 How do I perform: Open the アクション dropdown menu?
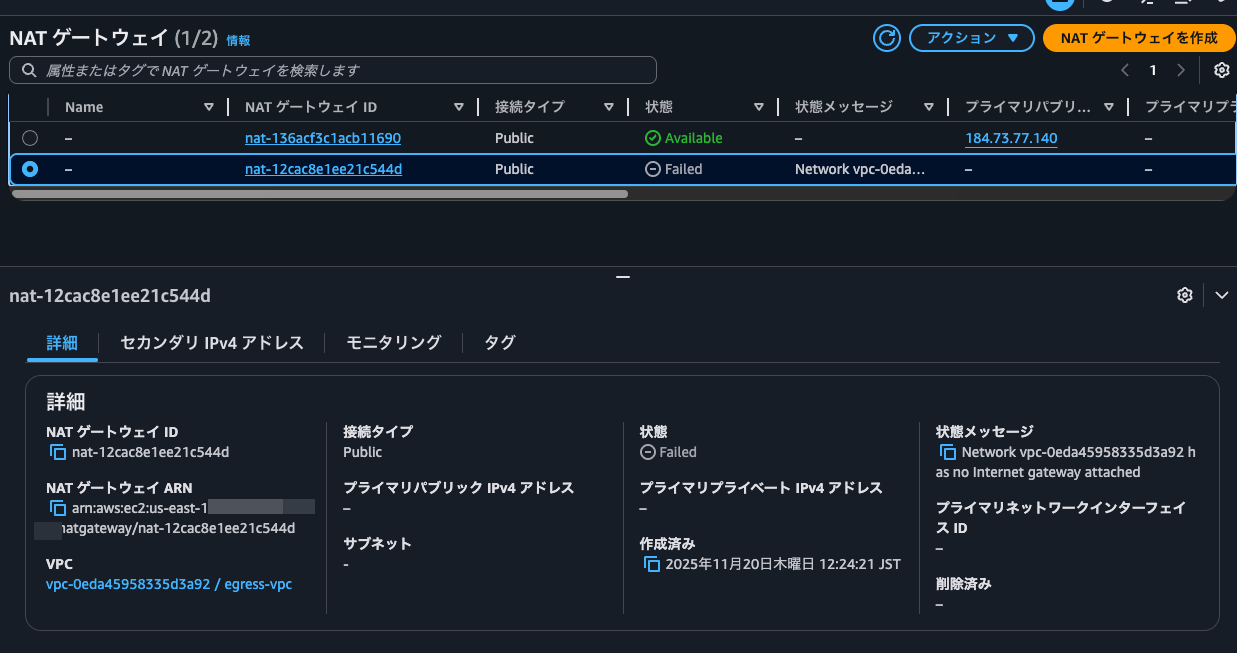click(x=970, y=38)
